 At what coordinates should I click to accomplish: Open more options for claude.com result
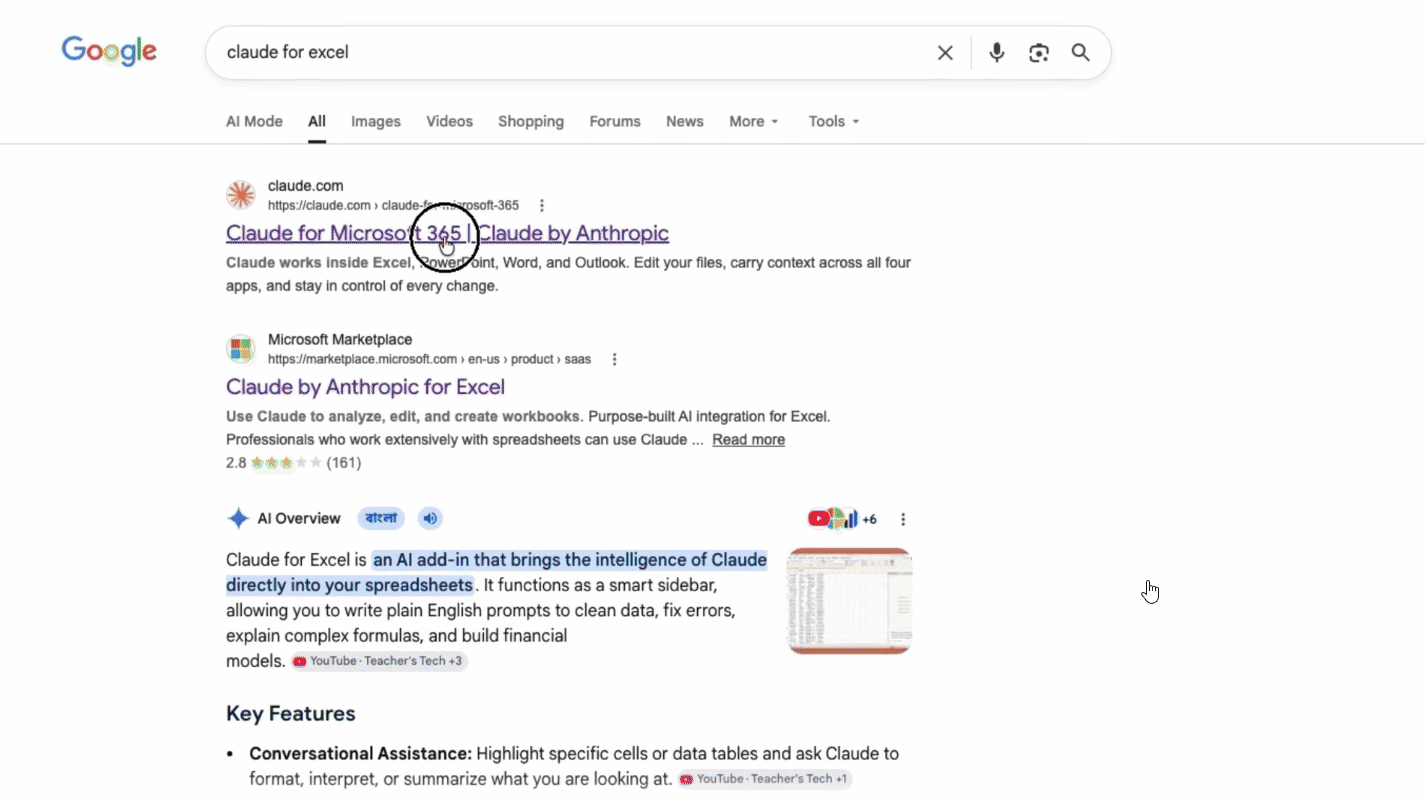click(x=542, y=206)
